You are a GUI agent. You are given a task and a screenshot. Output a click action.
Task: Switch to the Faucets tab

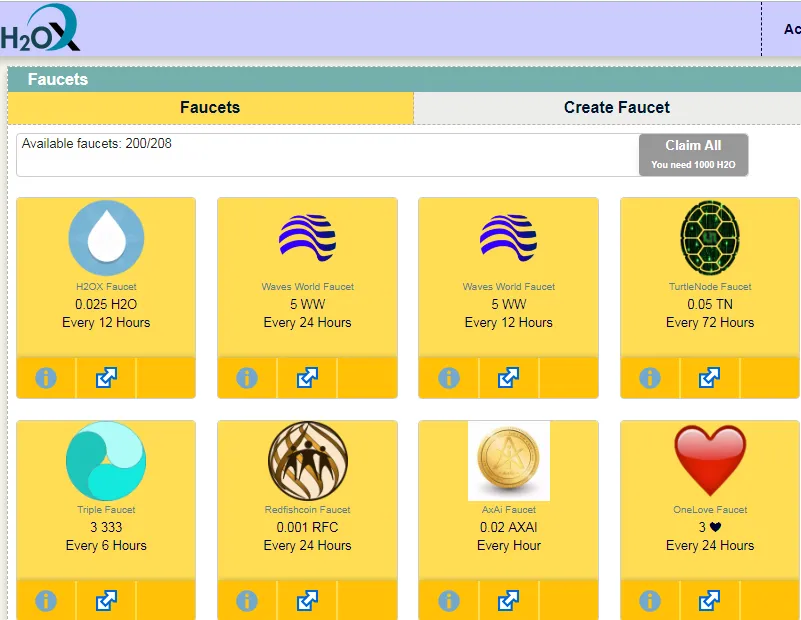210,107
